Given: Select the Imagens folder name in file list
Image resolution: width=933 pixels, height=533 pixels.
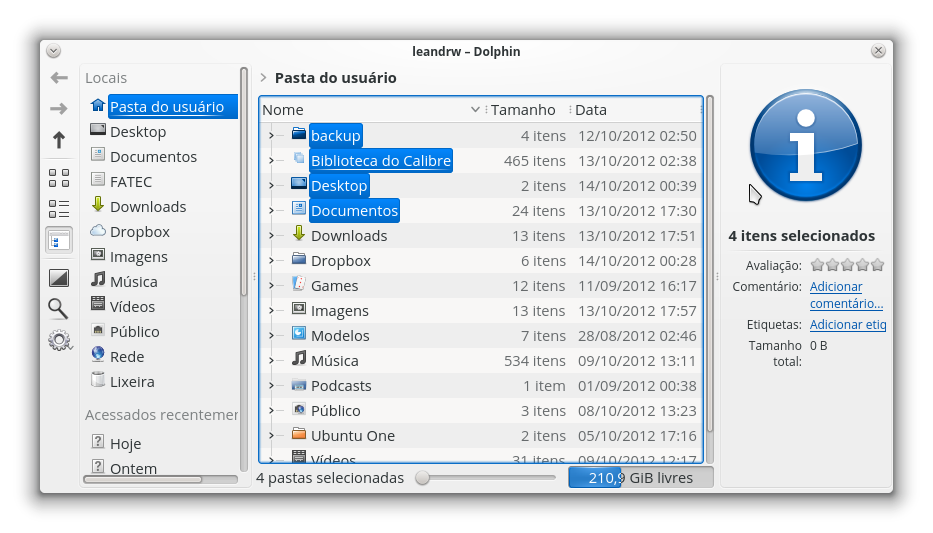Looking at the screenshot, I should (x=340, y=311).
